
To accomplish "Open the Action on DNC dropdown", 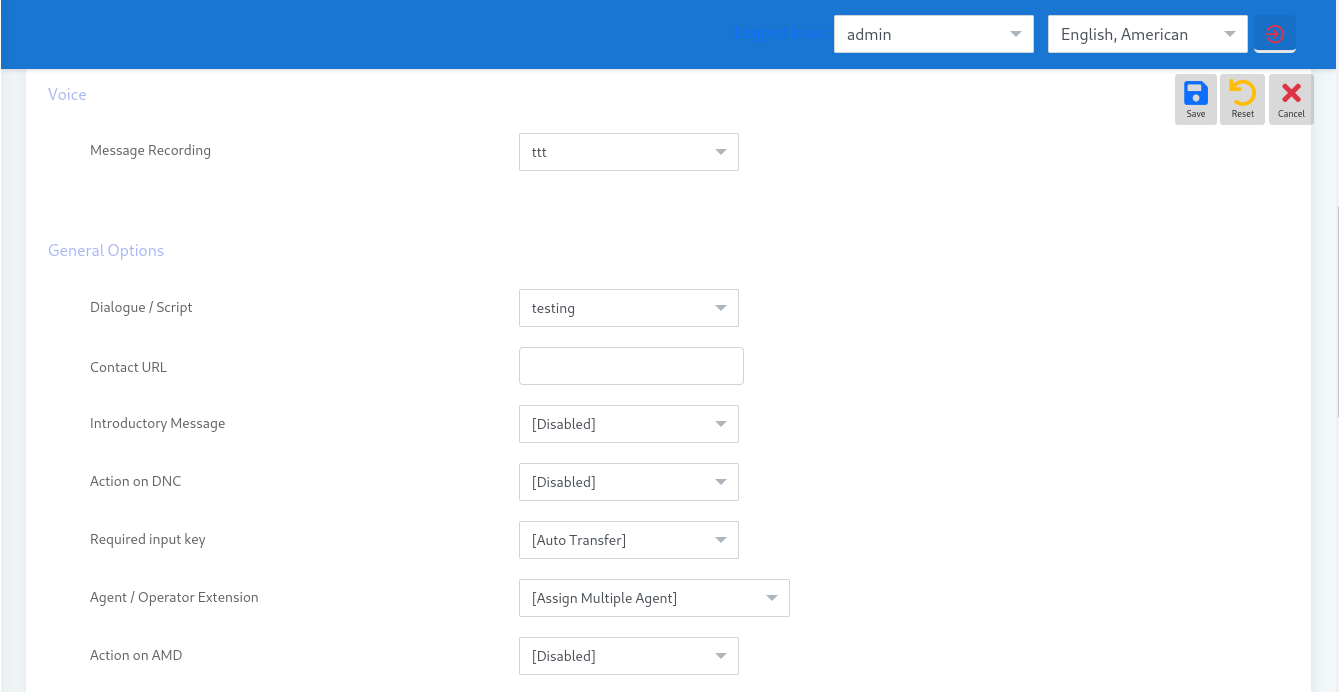I will (x=628, y=482).
